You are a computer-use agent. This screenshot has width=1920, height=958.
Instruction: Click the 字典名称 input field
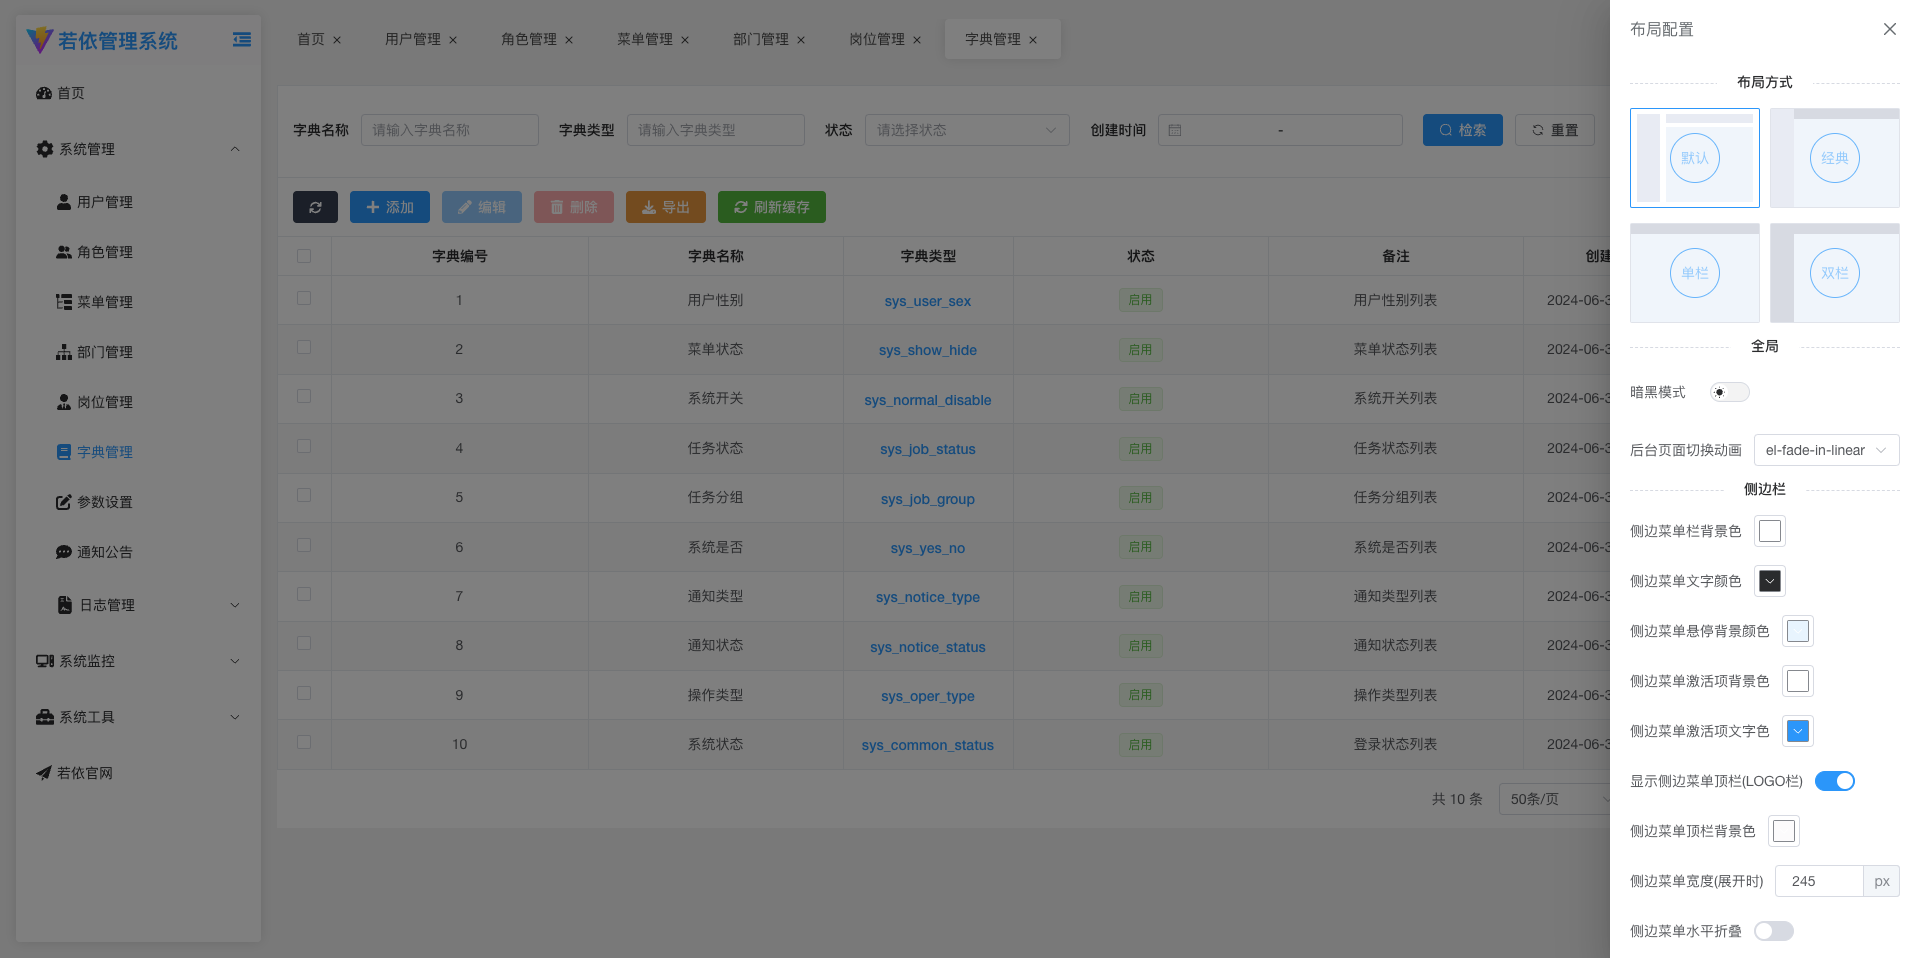pos(450,130)
